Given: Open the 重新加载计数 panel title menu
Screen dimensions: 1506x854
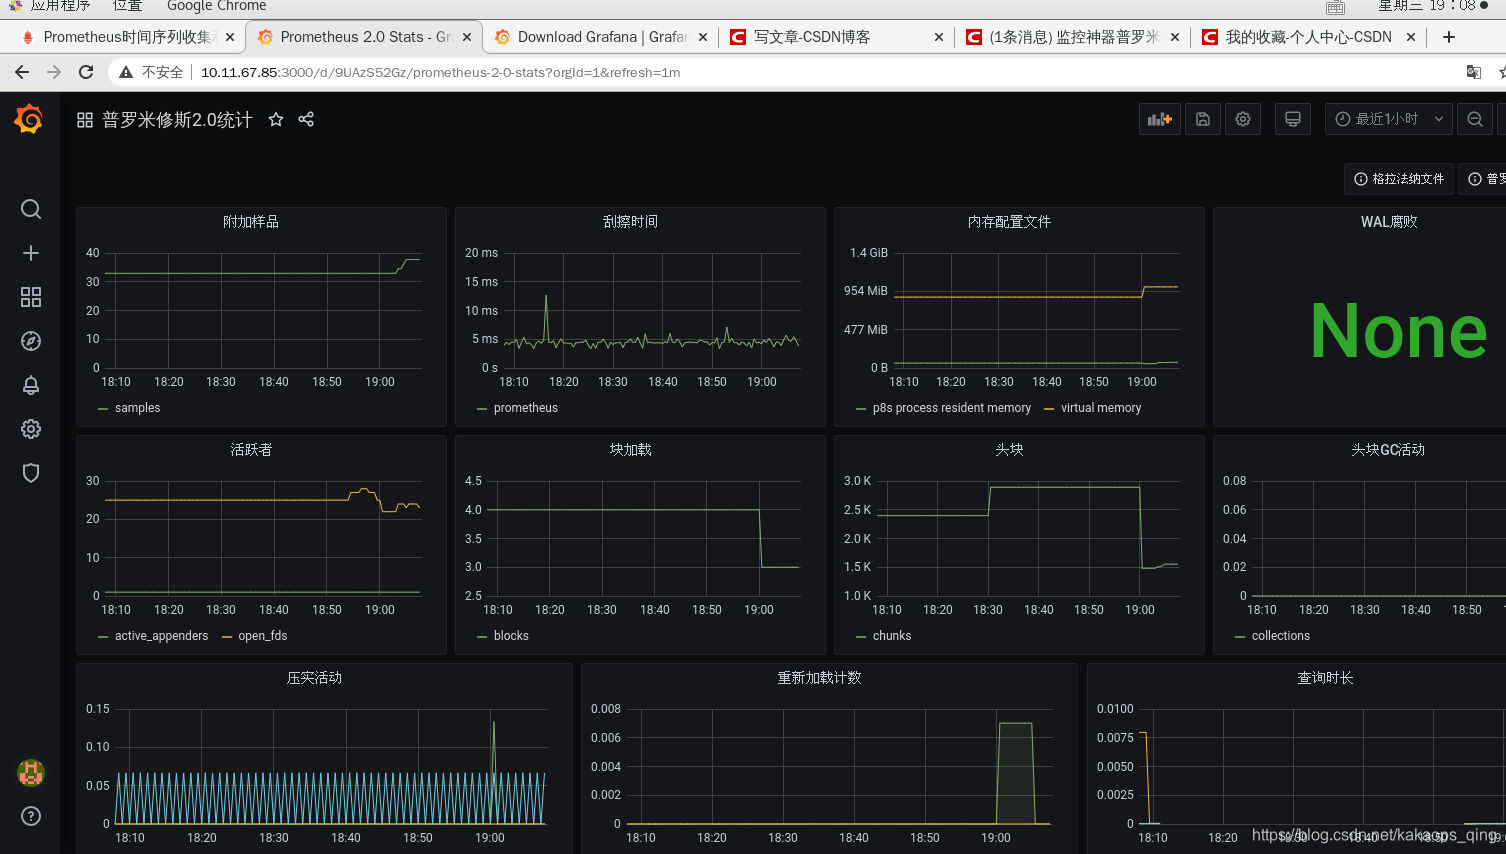Looking at the screenshot, I should [x=819, y=678].
